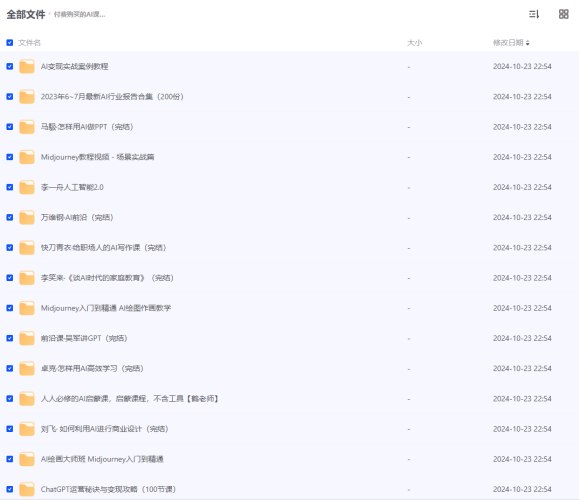Viewport: 580px width, 500px height.
Task: Uncheck the Midjourney入门到精通 AI绘图作画教学 checkbox
Action: pyautogui.click(x=10, y=308)
